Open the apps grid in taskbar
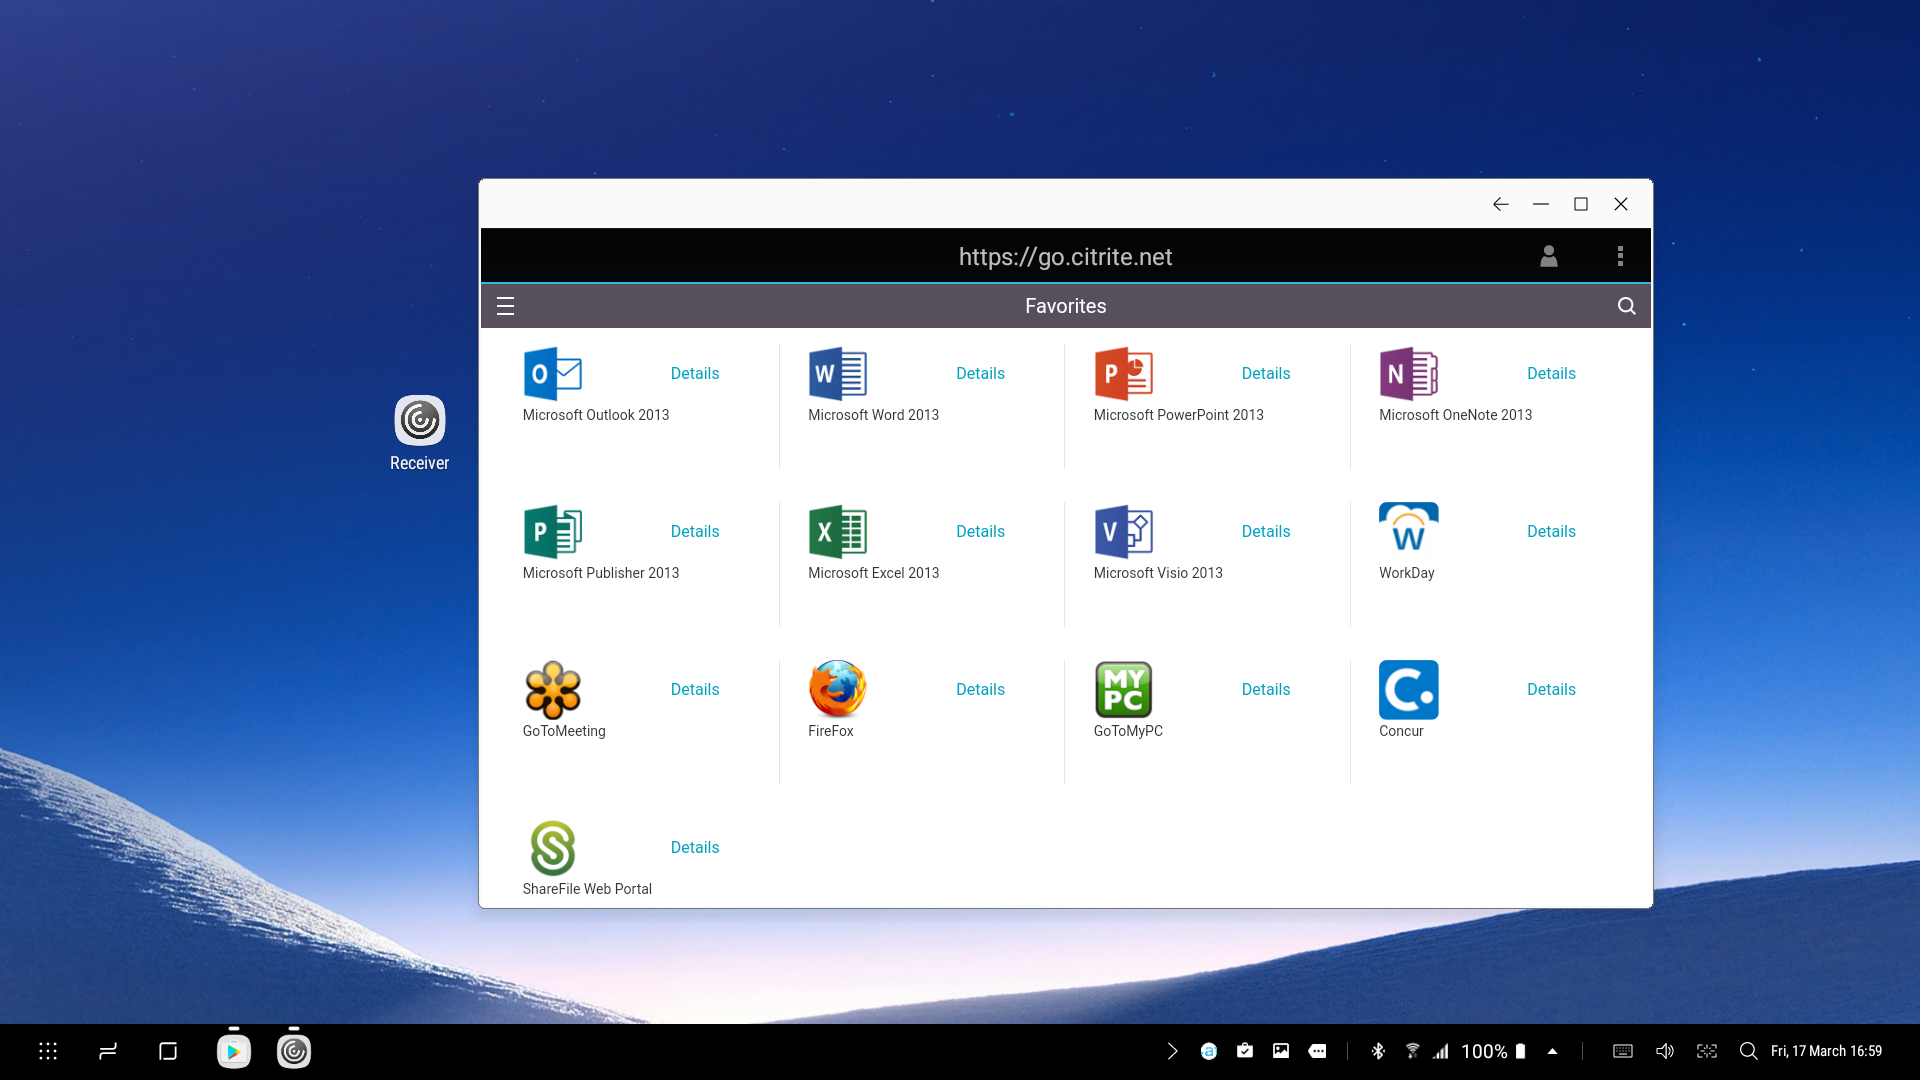This screenshot has width=1920, height=1080. pyautogui.click(x=48, y=1051)
